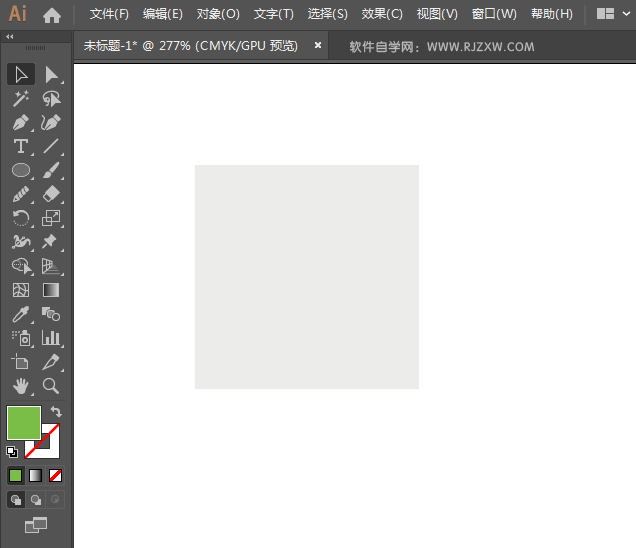The height and width of the screenshot is (548, 636).
Task: Select the Direct Selection tool
Action: click(51, 74)
